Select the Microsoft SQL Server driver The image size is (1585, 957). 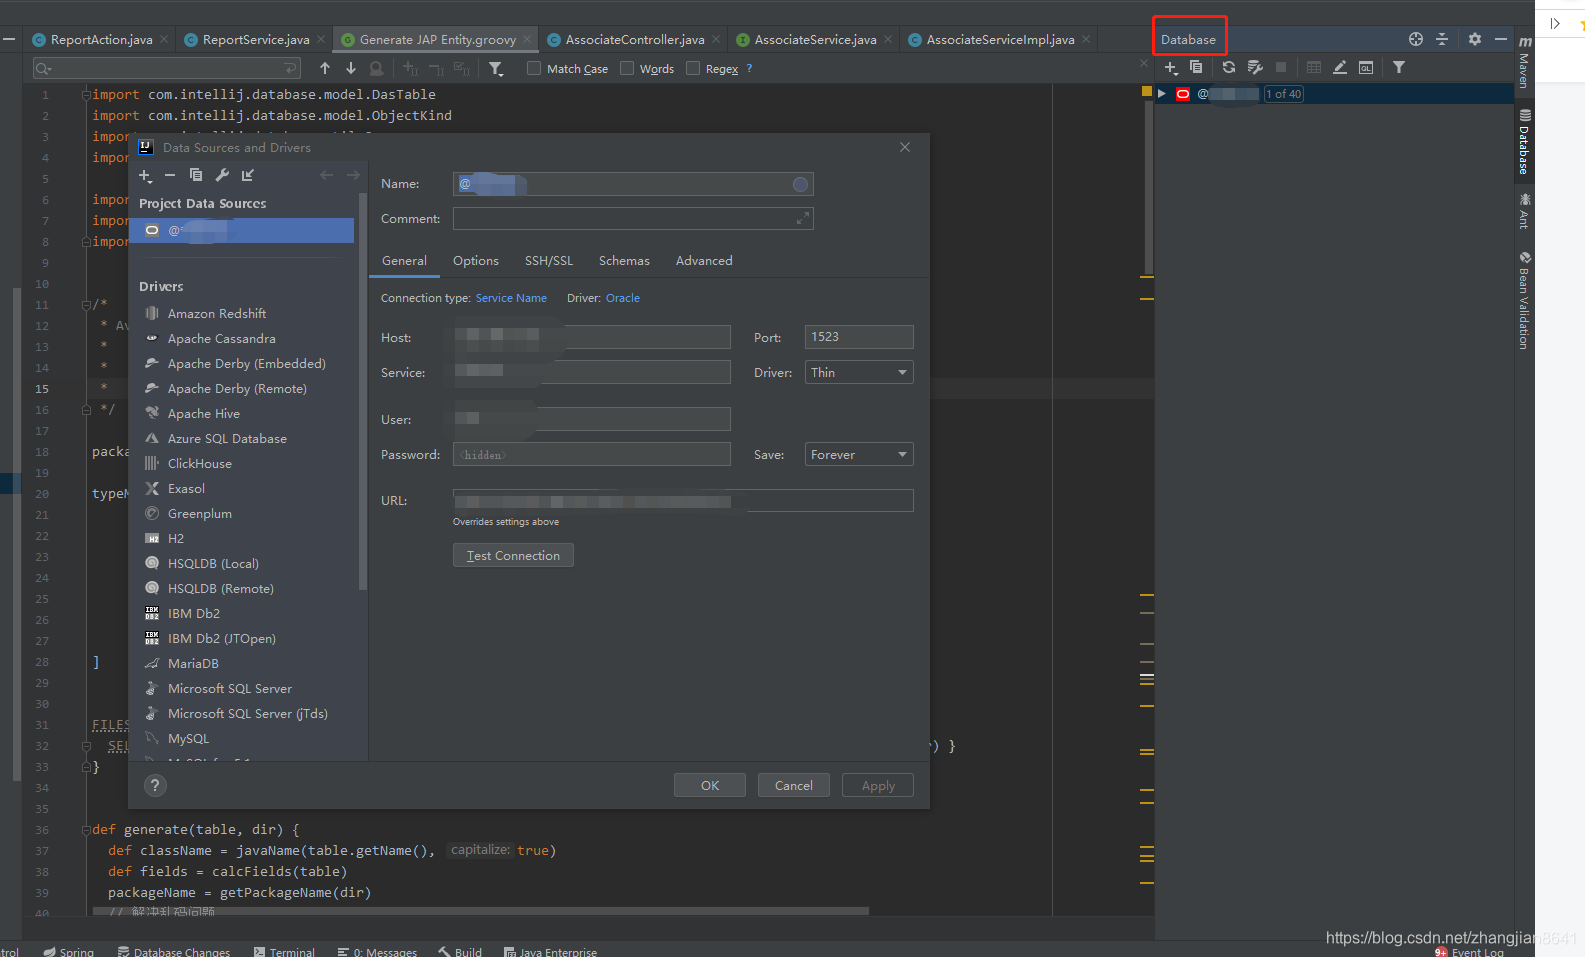coord(230,689)
